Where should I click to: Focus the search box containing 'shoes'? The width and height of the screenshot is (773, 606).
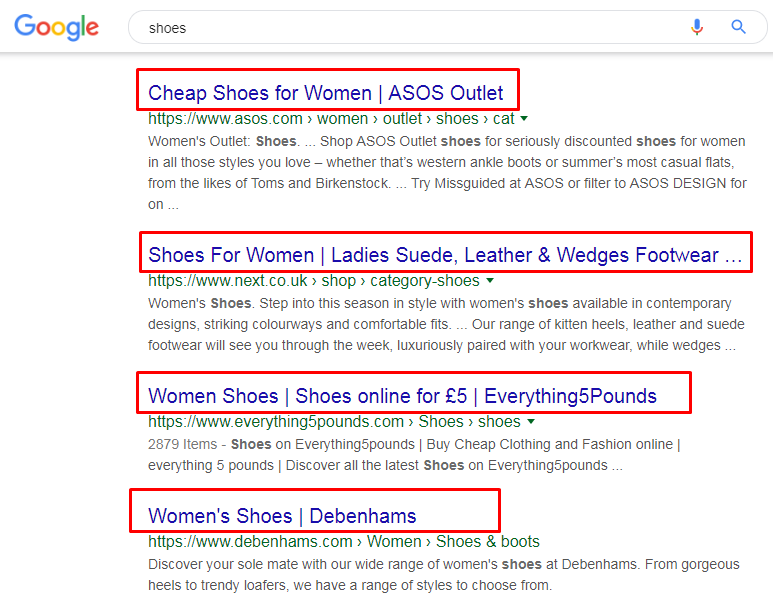tap(400, 28)
